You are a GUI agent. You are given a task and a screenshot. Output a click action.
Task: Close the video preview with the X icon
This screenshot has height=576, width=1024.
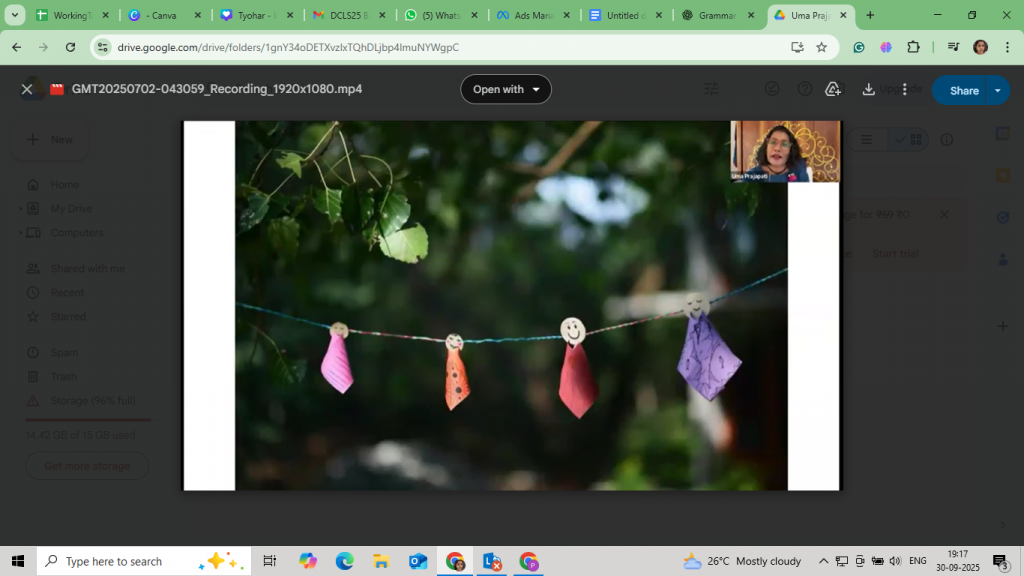coord(27,89)
